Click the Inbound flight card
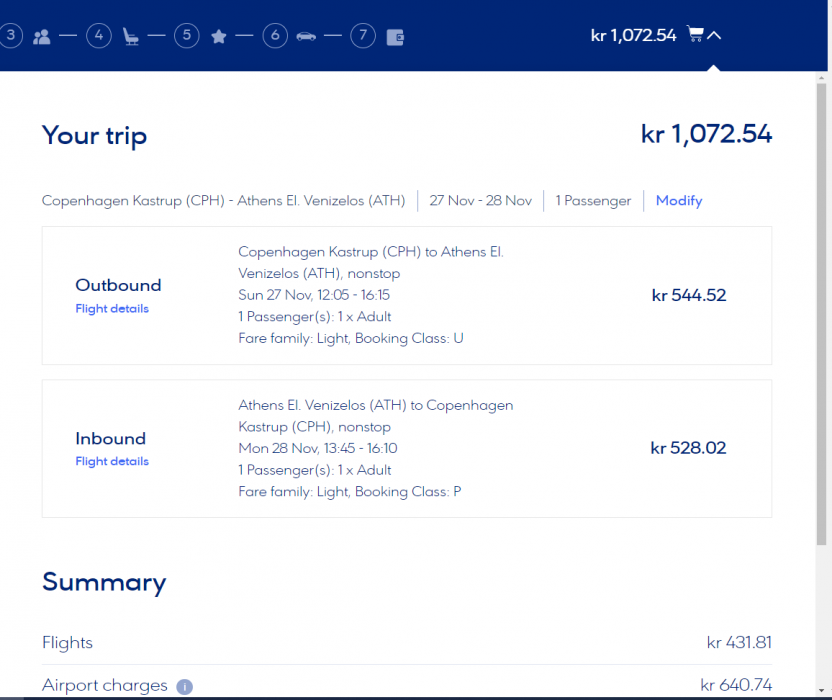The width and height of the screenshot is (832, 700). pos(406,448)
